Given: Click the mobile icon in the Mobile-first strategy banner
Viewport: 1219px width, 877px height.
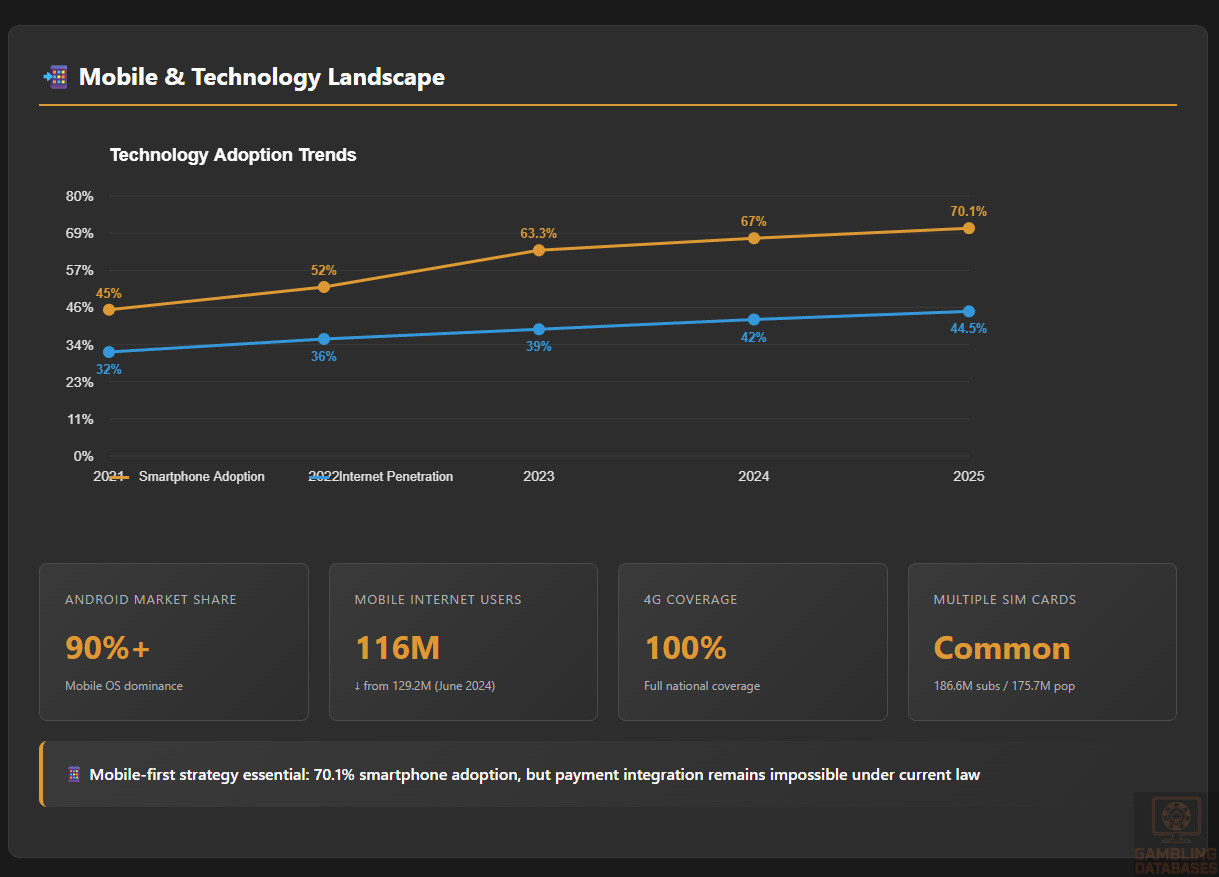Looking at the screenshot, I should click(73, 775).
